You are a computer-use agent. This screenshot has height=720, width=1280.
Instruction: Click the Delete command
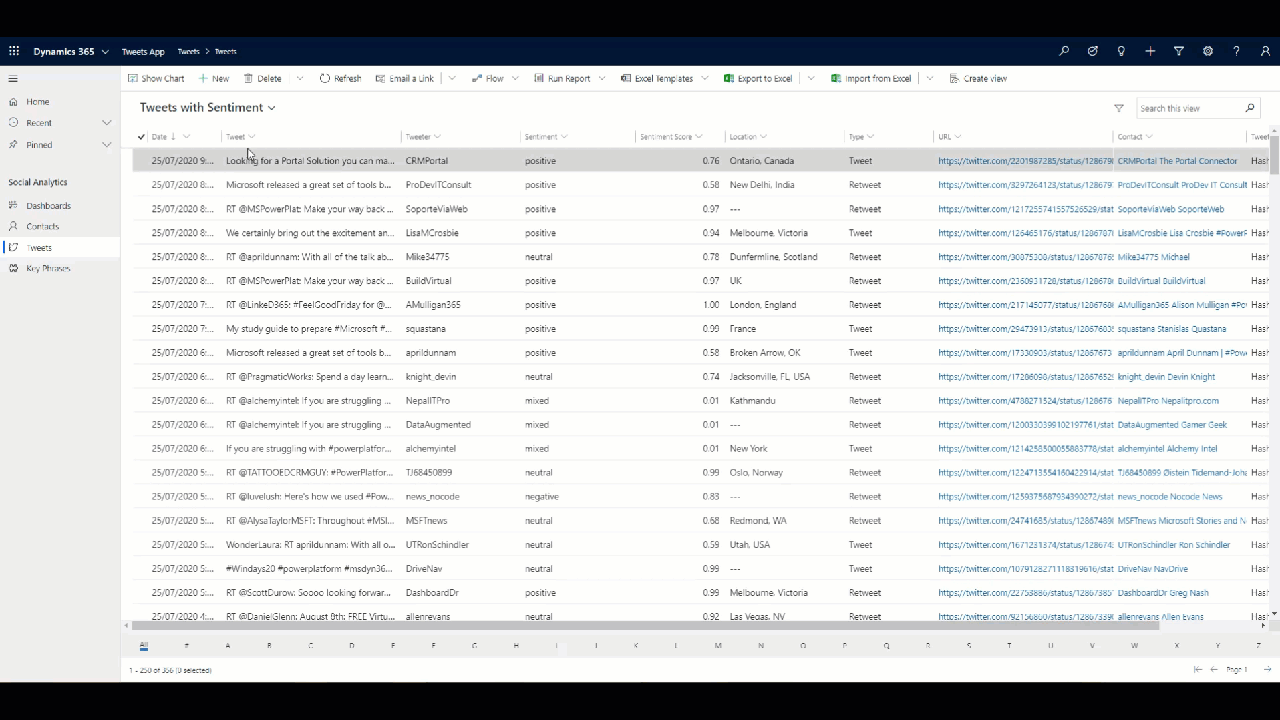pyautogui.click(x=263, y=78)
